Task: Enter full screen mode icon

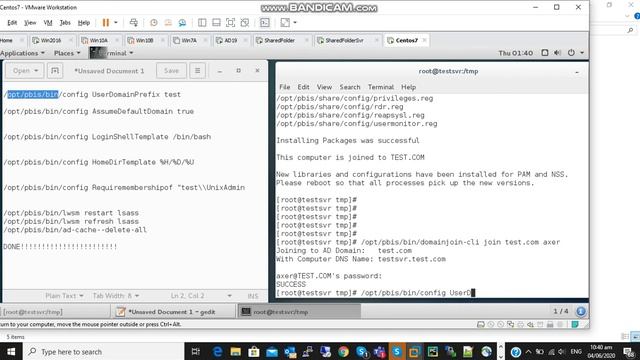Action: click(x=230, y=23)
